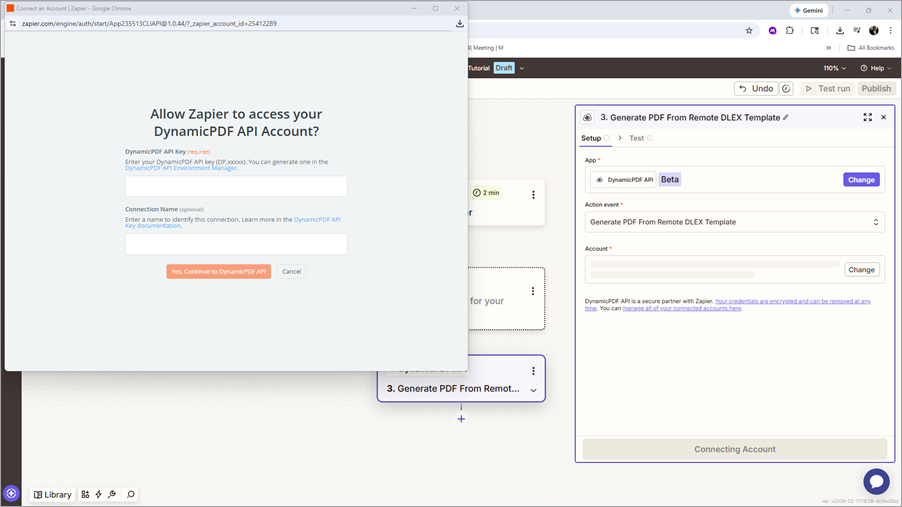Open the DynamicPDF API Environment Manager link

(x=181, y=169)
